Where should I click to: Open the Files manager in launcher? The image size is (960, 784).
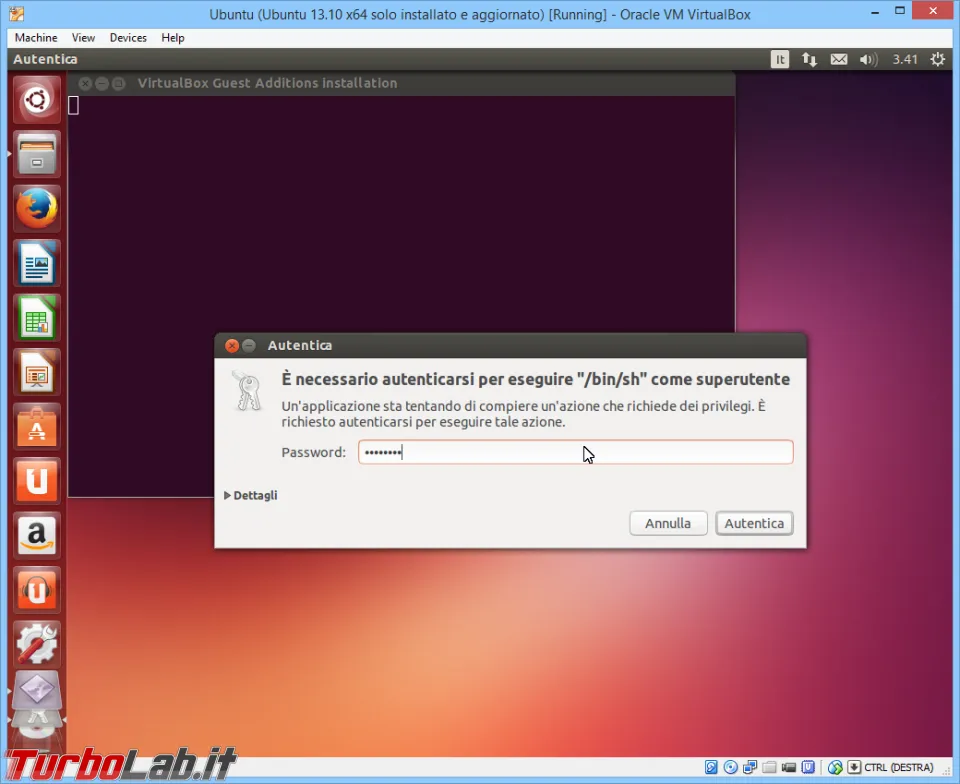37,154
